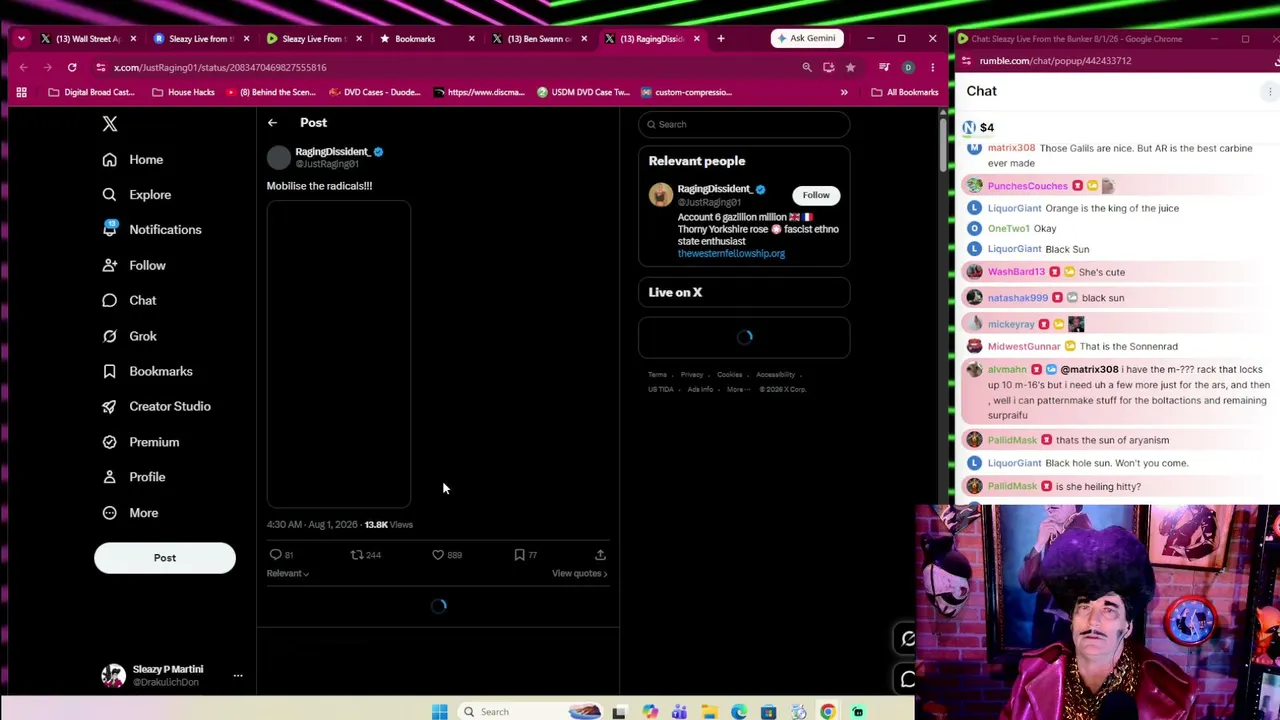
Task: Open Grok in X sidebar
Action: tap(129, 336)
